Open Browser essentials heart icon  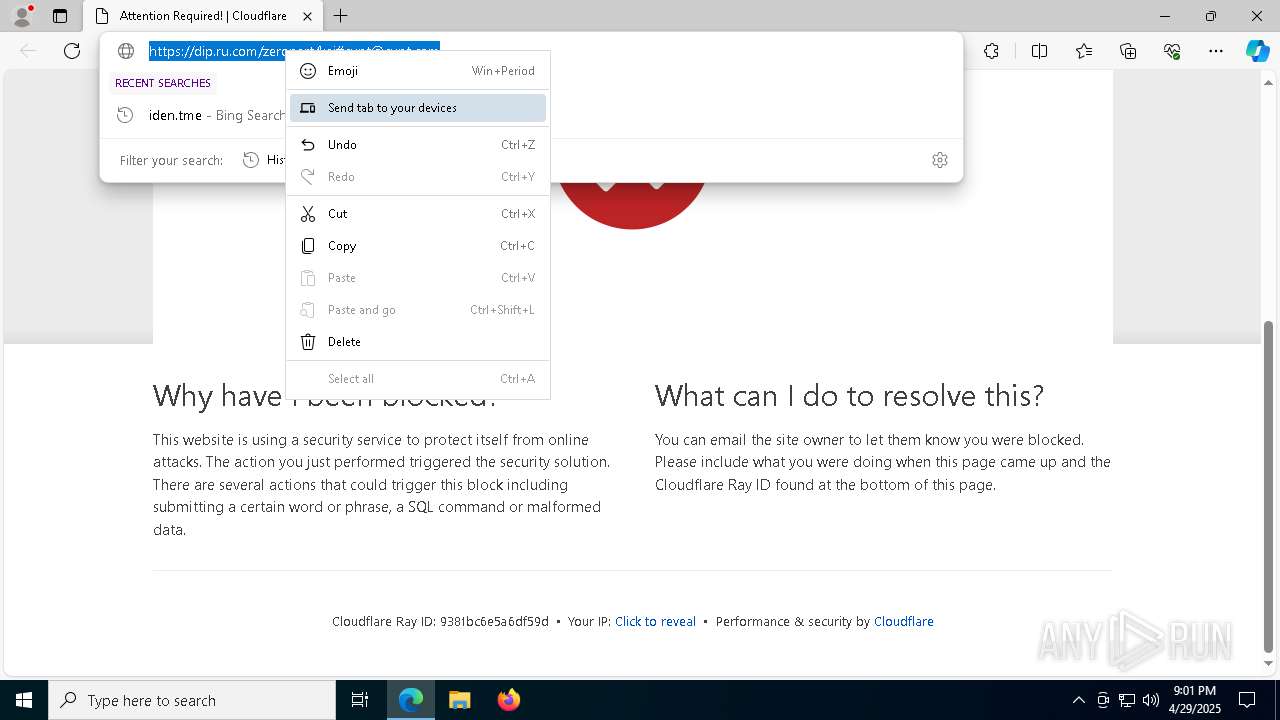pos(1172,51)
